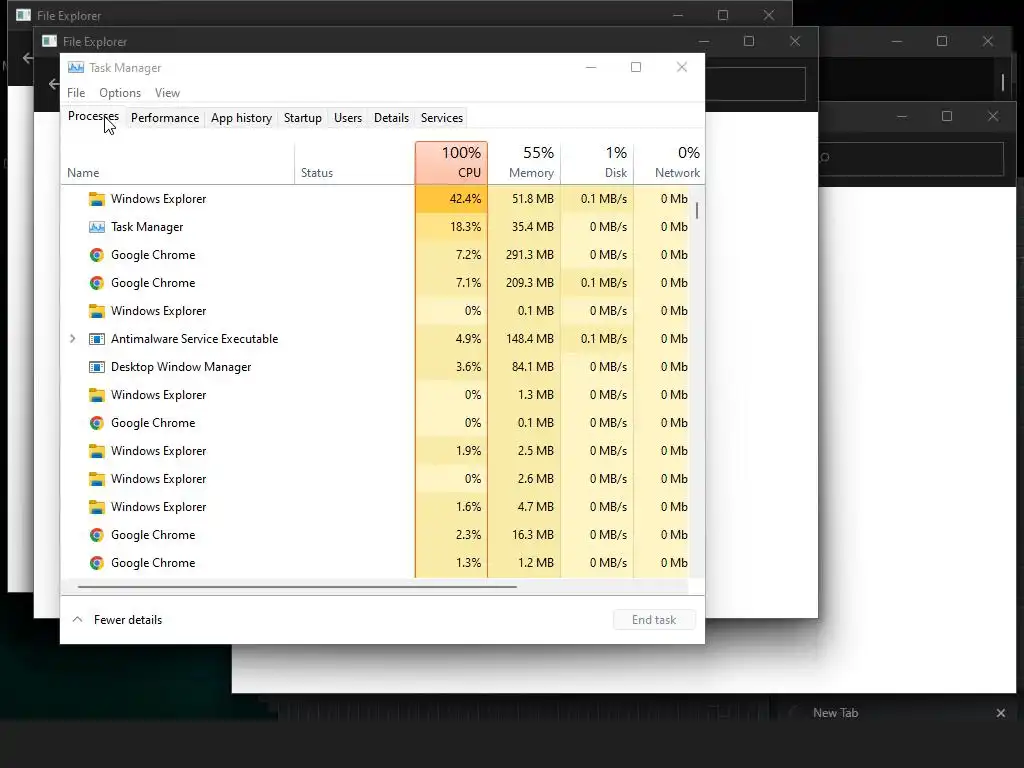The image size is (1024, 768).
Task: Click the 16.3 MB memory value
Action: pyautogui.click(x=533, y=536)
